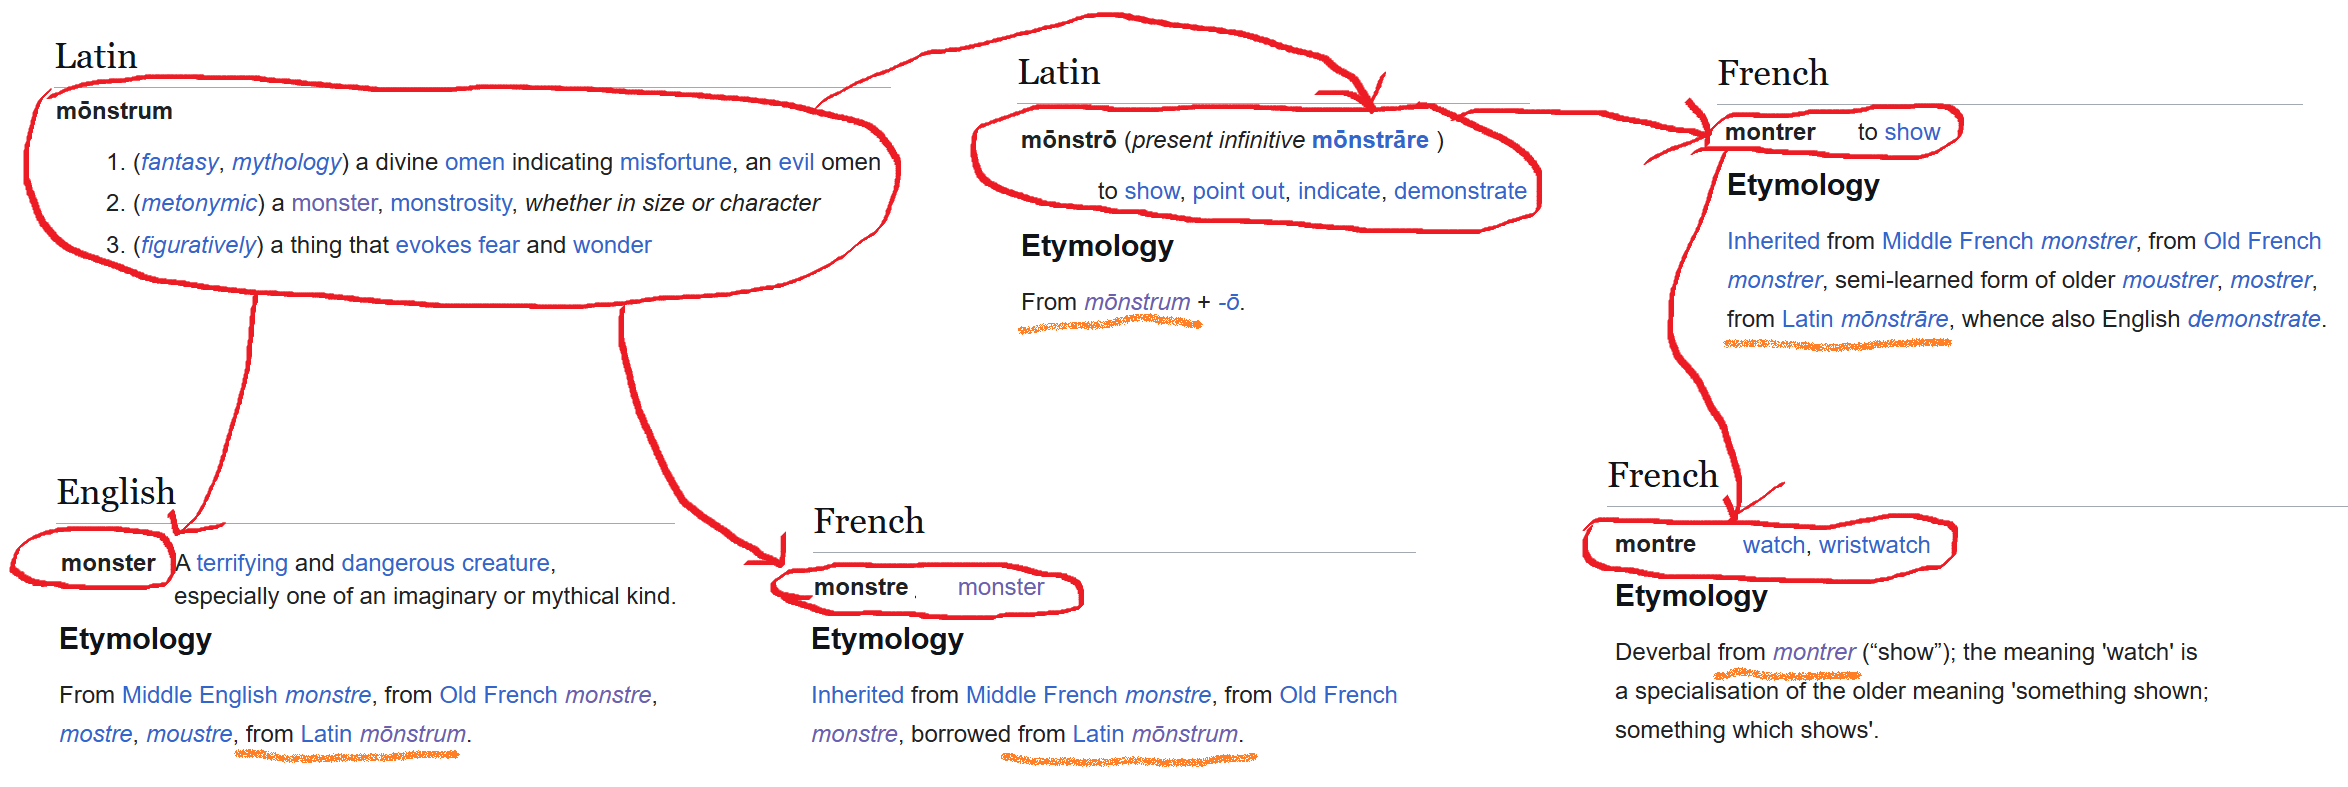Click the "point out" link
Screen dimensions: 2348x787
pyautogui.click(x=1238, y=191)
